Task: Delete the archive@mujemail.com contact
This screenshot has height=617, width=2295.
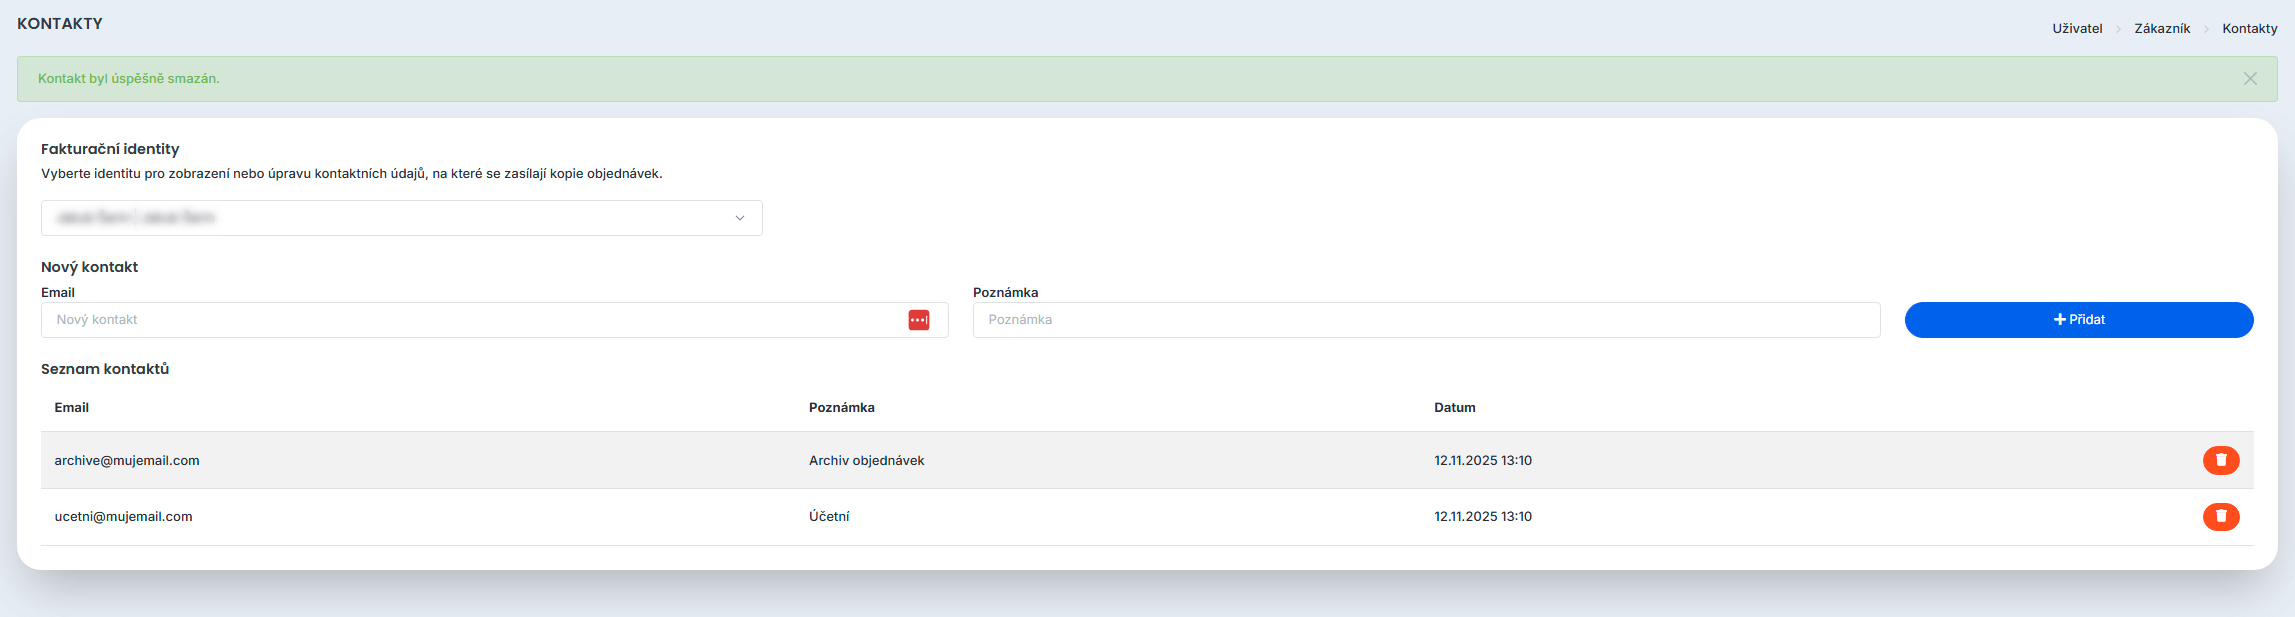Action: coord(2220,460)
